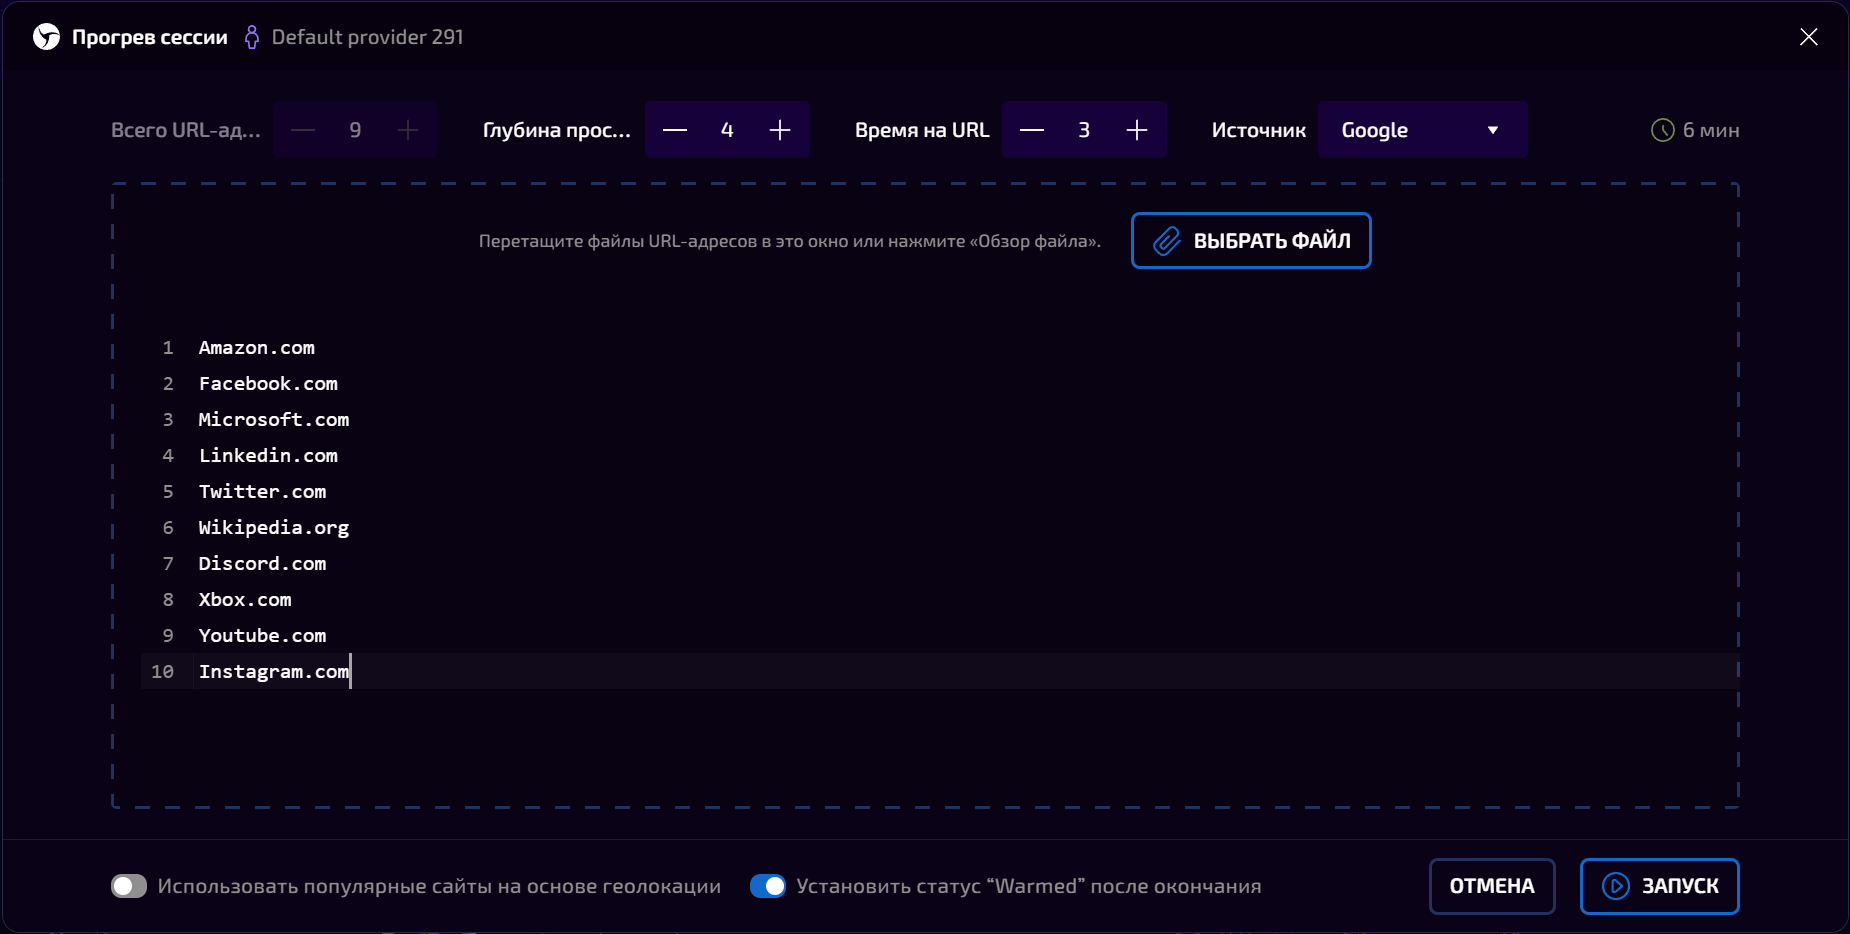Click the estimated time text 6 мин
The width and height of the screenshot is (1850, 934).
[x=1711, y=130]
